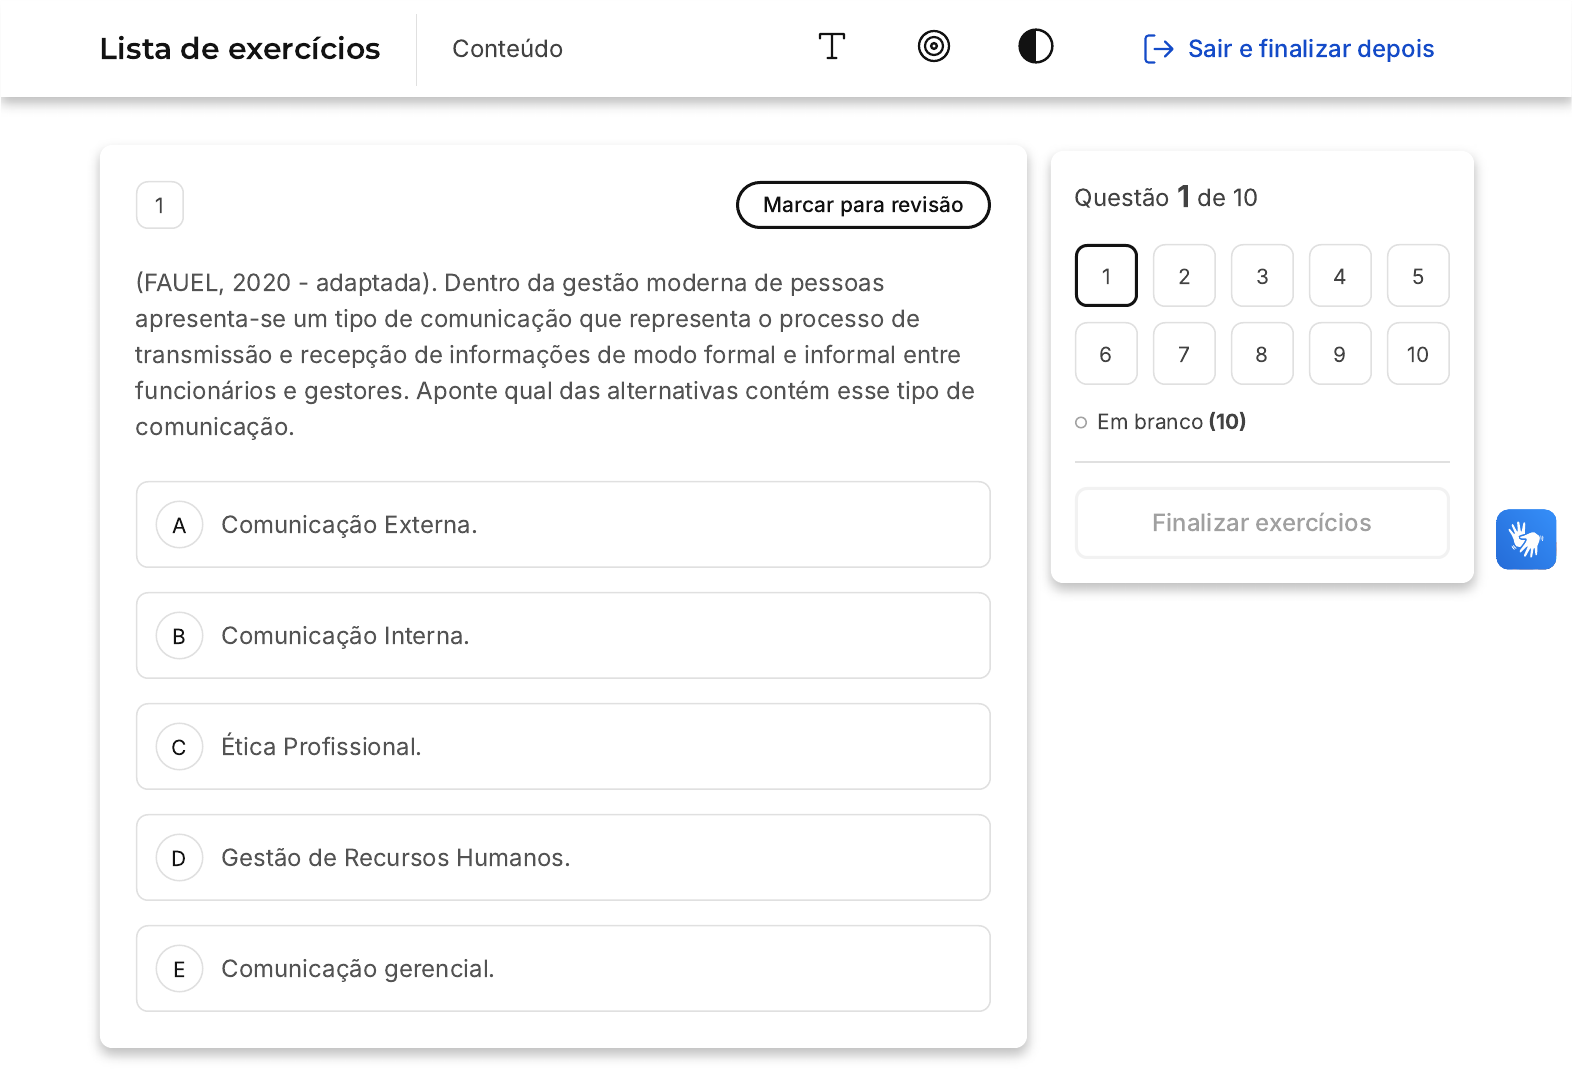Toggle the high contrast half-circle icon
The image size is (1572, 1079).
pyautogui.click(x=1035, y=47)
